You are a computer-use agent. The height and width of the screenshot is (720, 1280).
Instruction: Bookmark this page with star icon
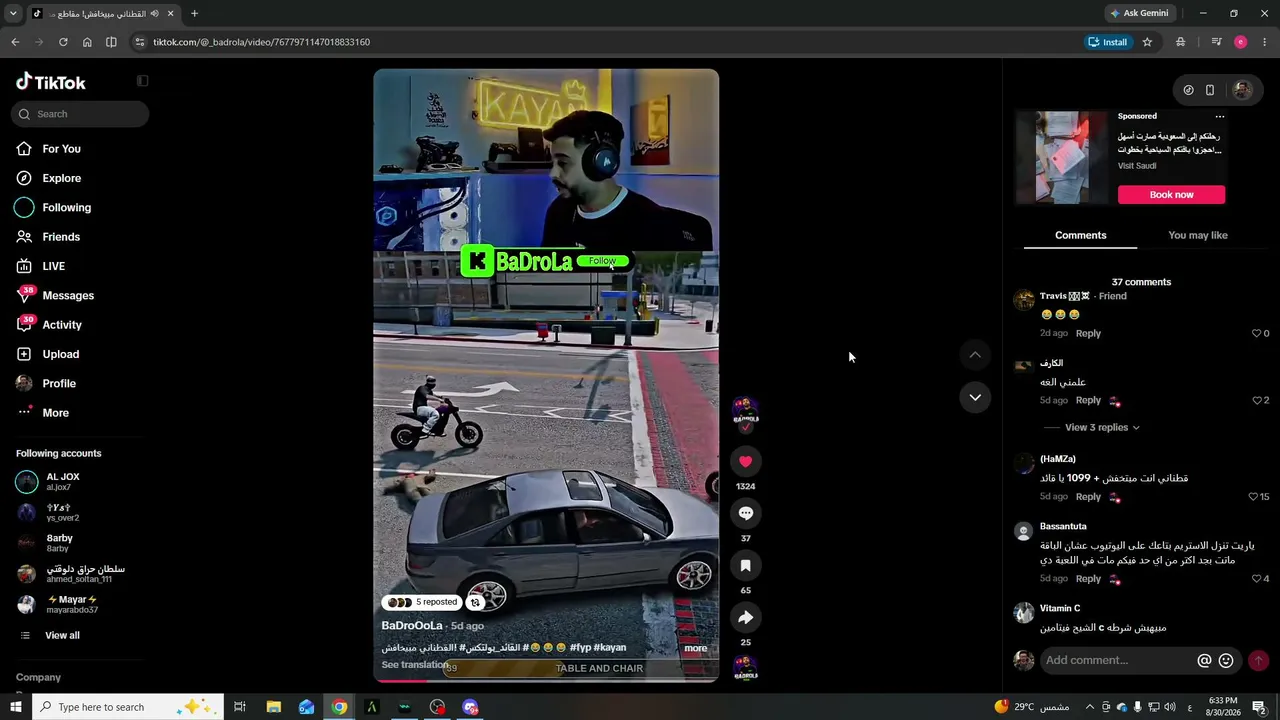tap(1147, 42)
